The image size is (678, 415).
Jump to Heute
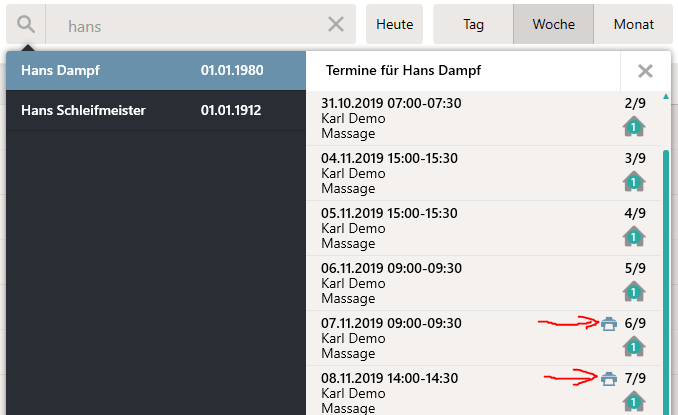[394, 24]
